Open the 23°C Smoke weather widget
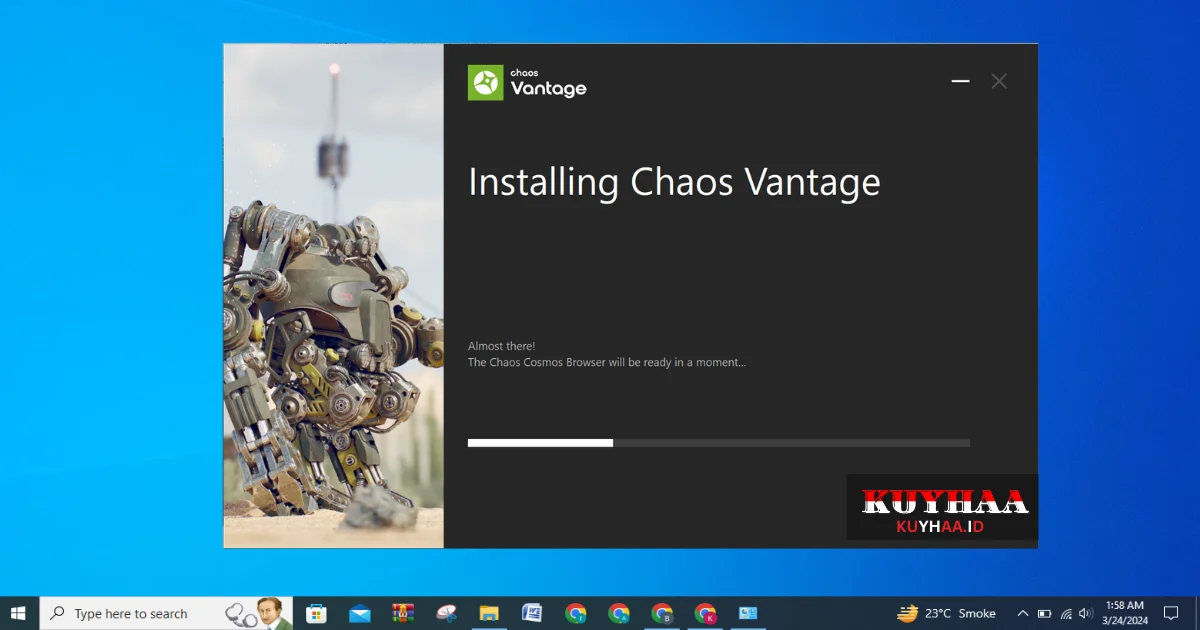1200x630 pixels. (x=946, y=613)
